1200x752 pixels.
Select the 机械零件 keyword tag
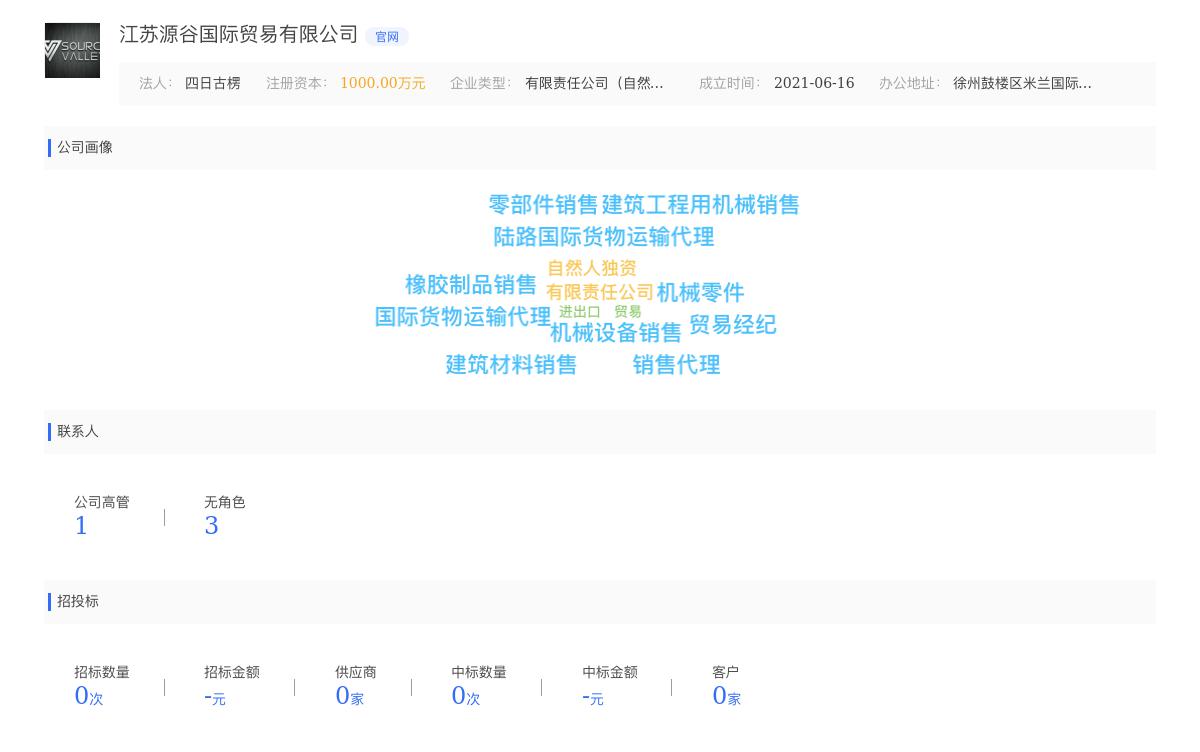[x=701, y=293]
